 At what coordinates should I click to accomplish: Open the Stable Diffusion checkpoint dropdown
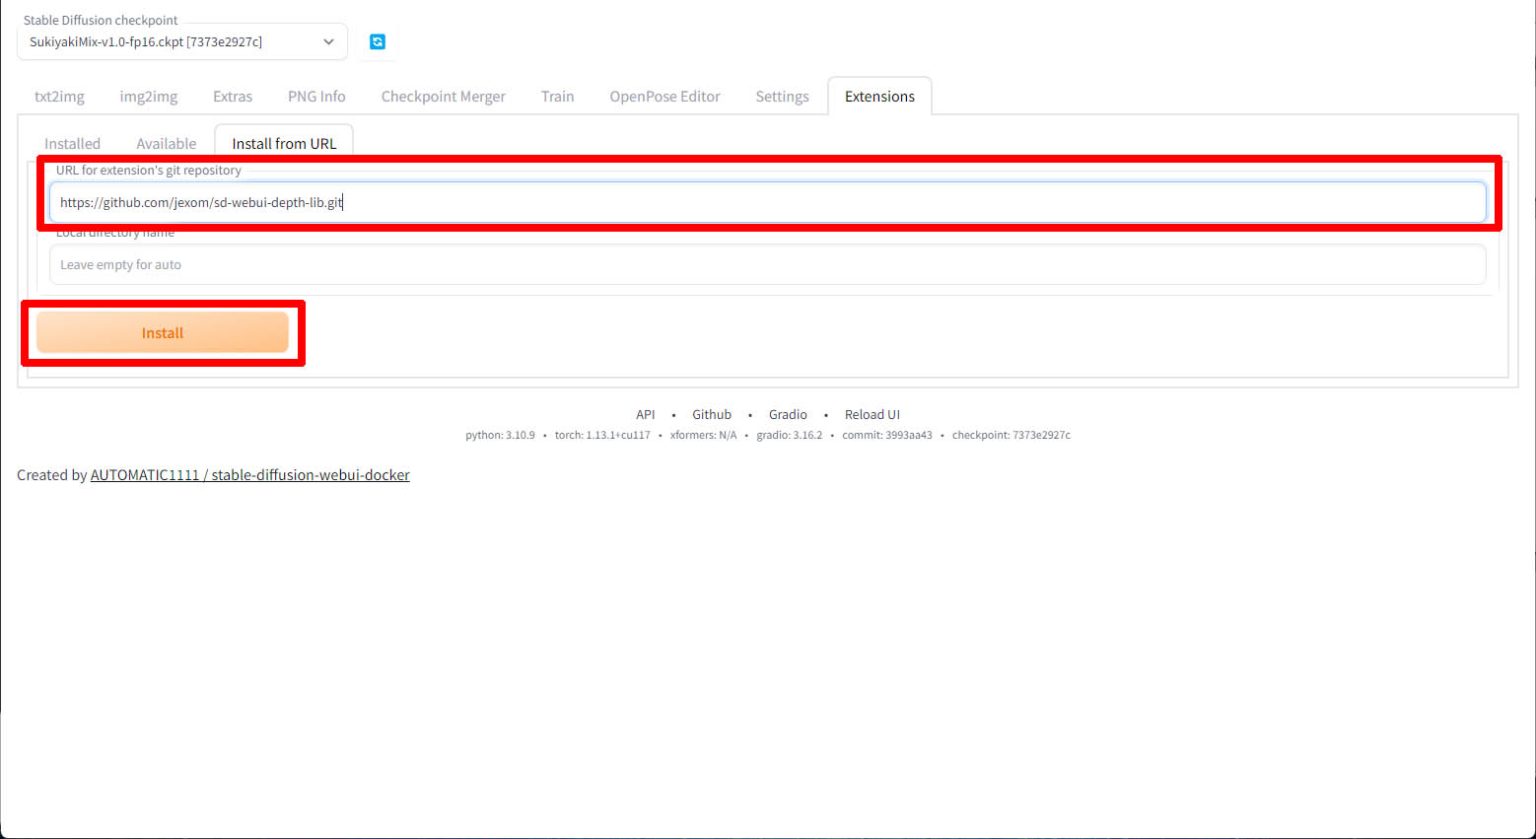point(182,42)
